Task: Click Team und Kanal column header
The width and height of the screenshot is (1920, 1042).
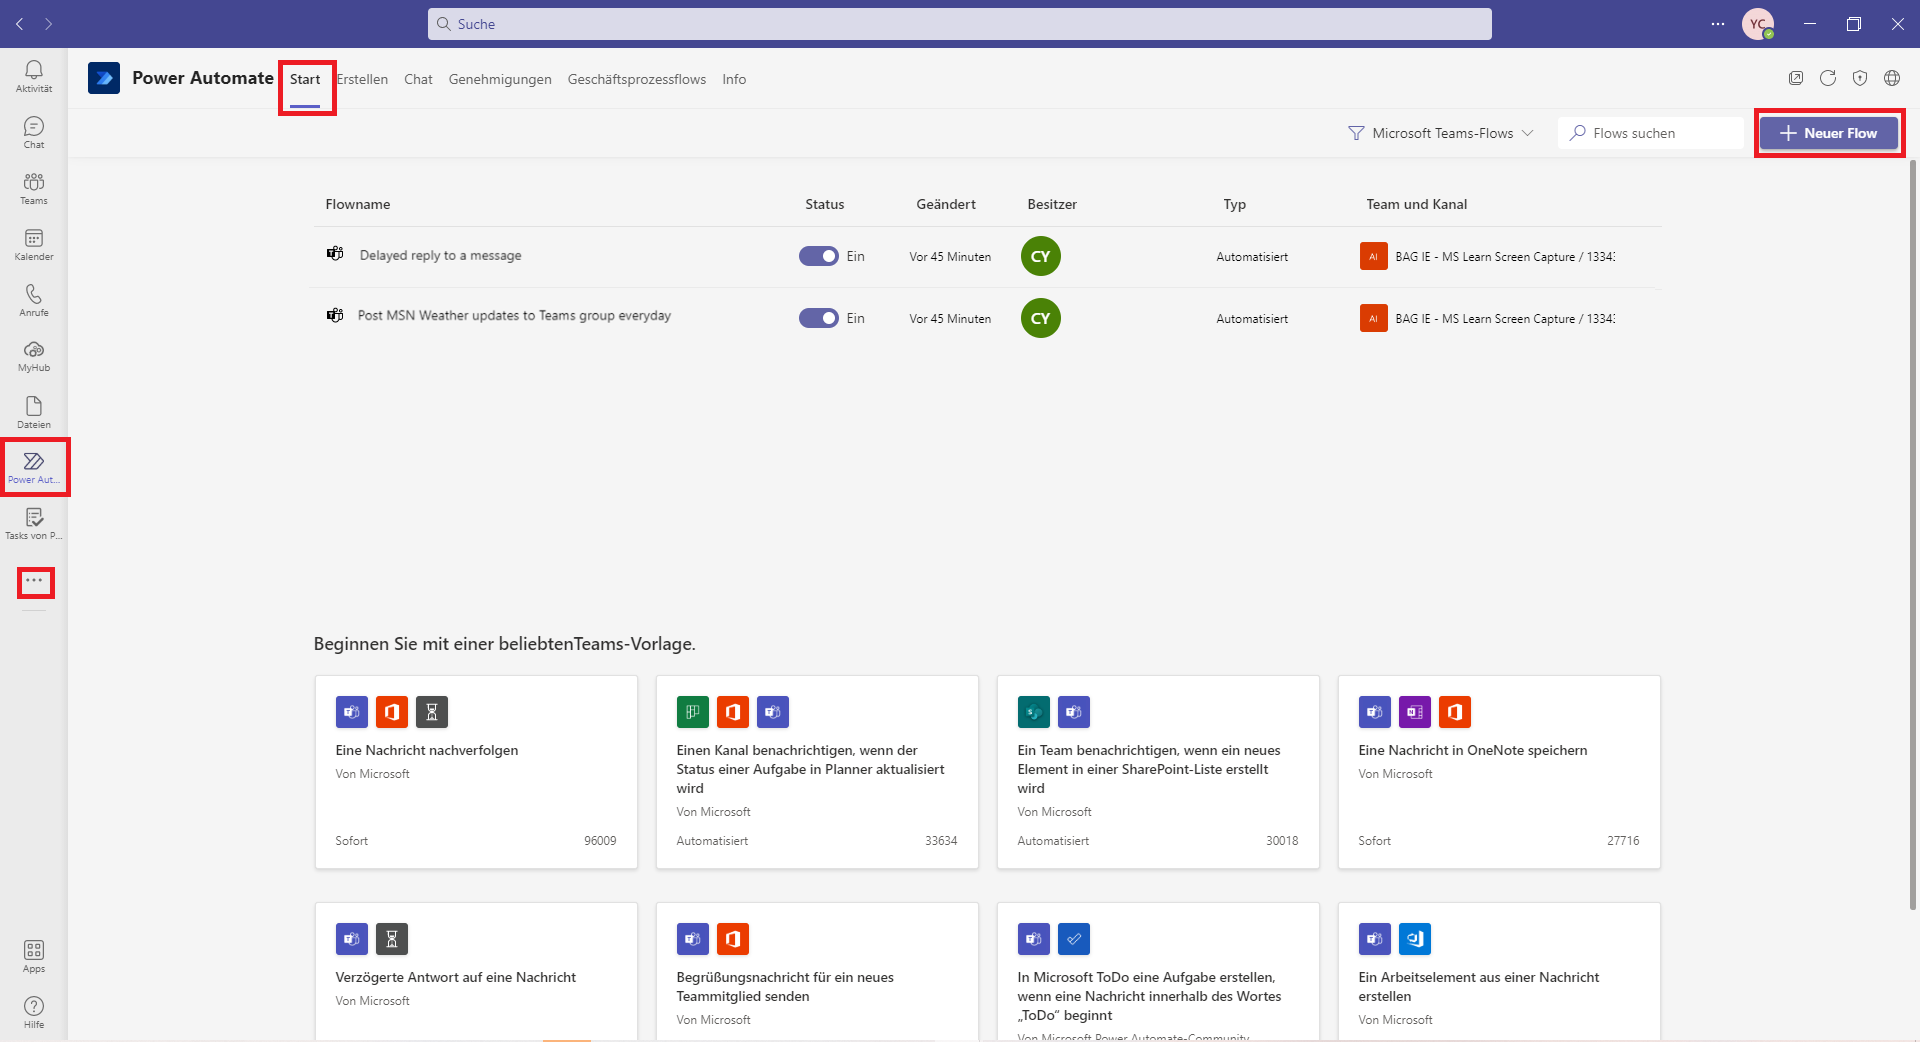Action: (x=1417, y=204)
